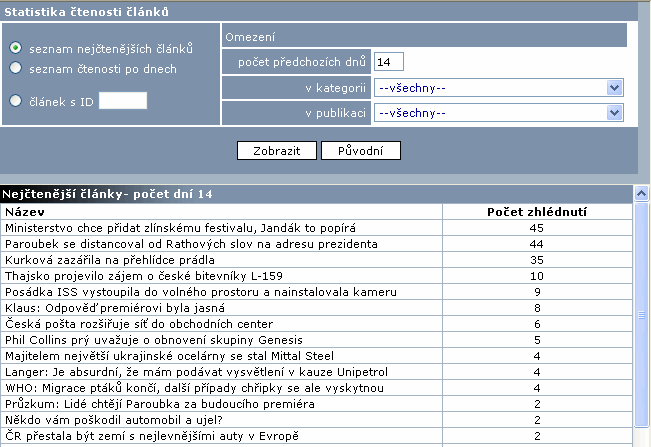
Task: Click the article ID text field
Action: click(x=123, y=100)
